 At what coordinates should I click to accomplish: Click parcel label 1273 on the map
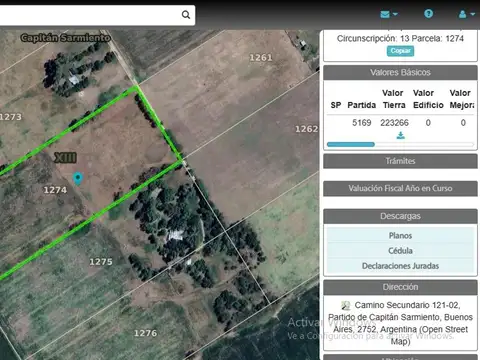pyautogui.click(x=11, y=117)
